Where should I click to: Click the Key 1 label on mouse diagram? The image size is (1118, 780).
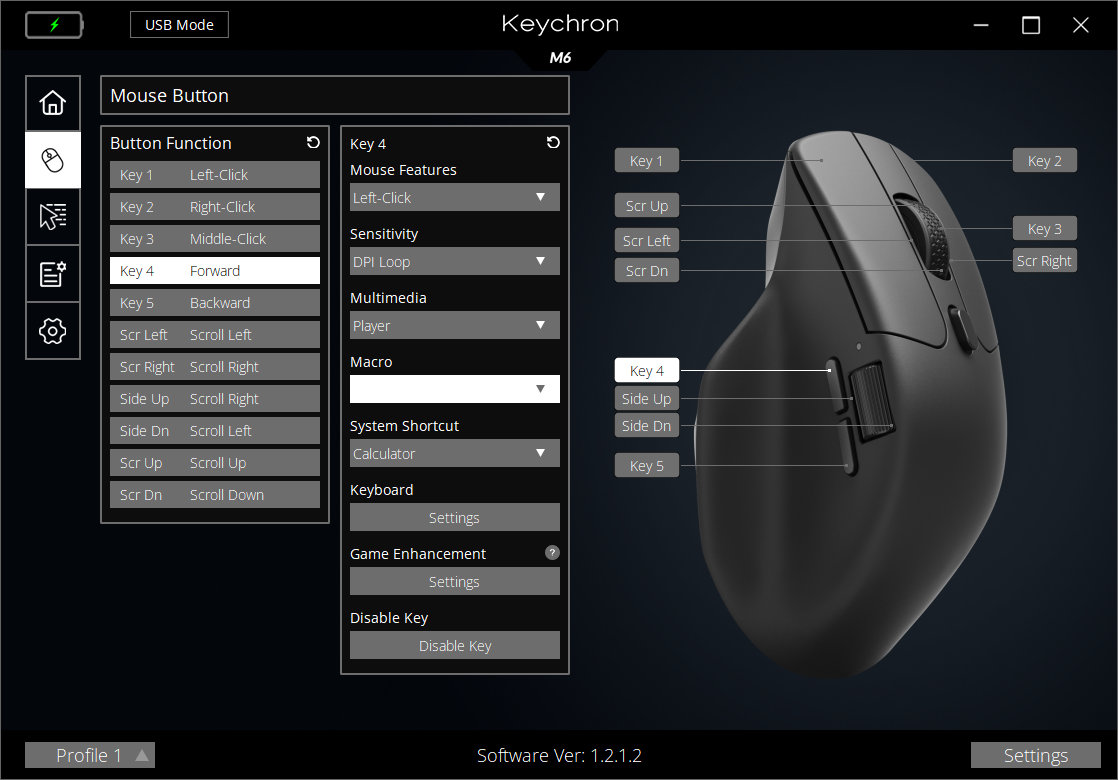[646, 161]
